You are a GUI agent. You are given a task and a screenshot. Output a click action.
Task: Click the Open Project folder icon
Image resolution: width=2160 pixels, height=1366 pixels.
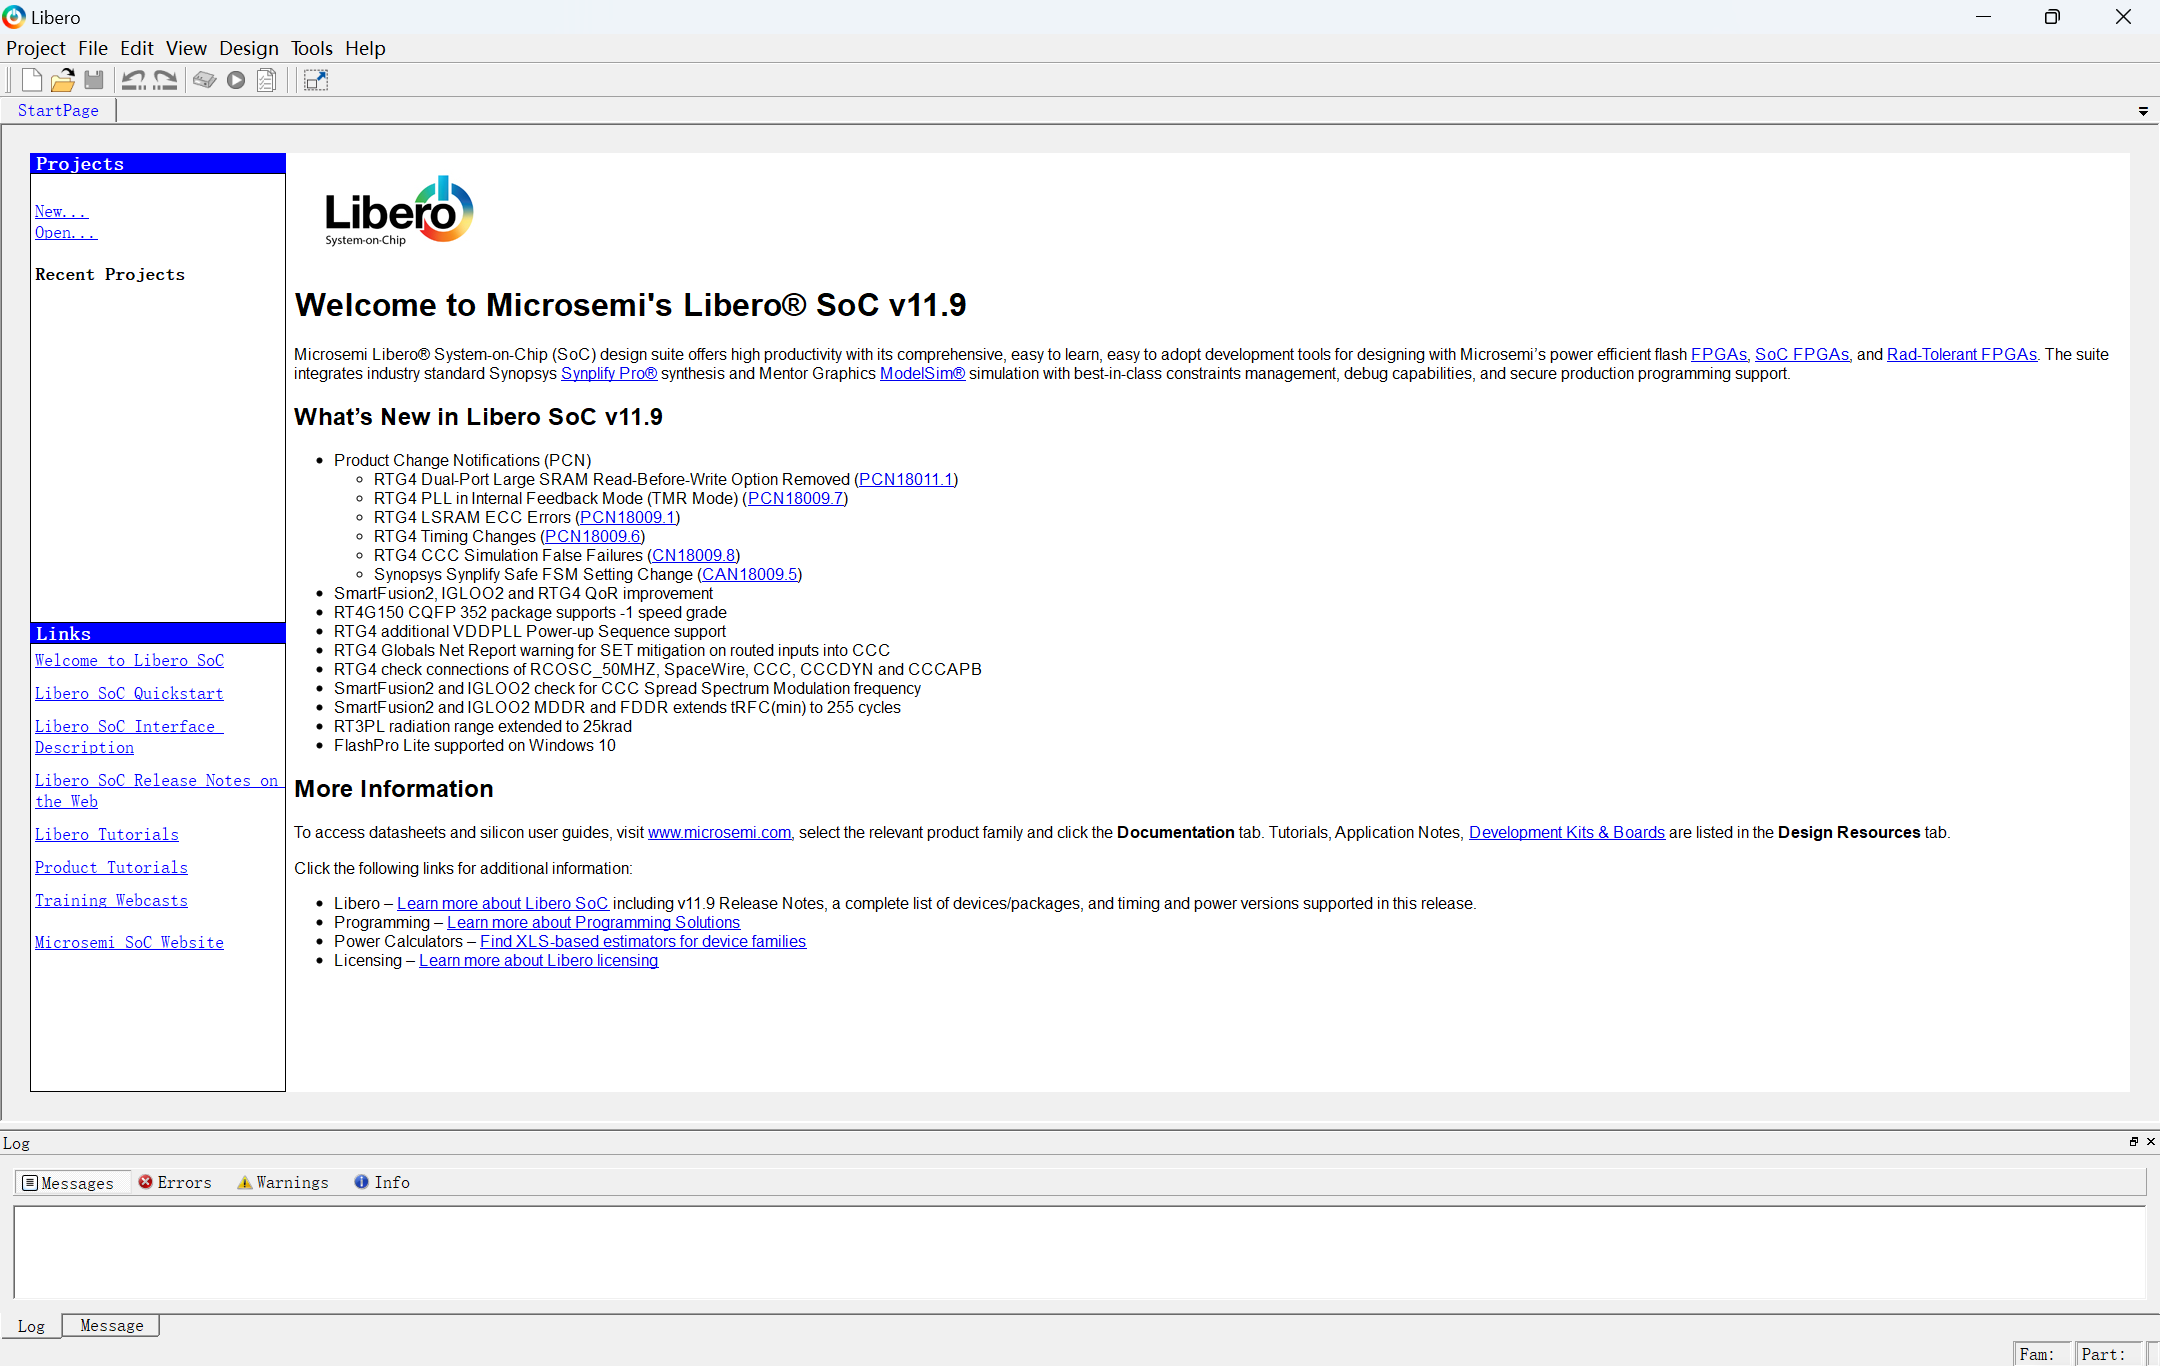(62, 80)
